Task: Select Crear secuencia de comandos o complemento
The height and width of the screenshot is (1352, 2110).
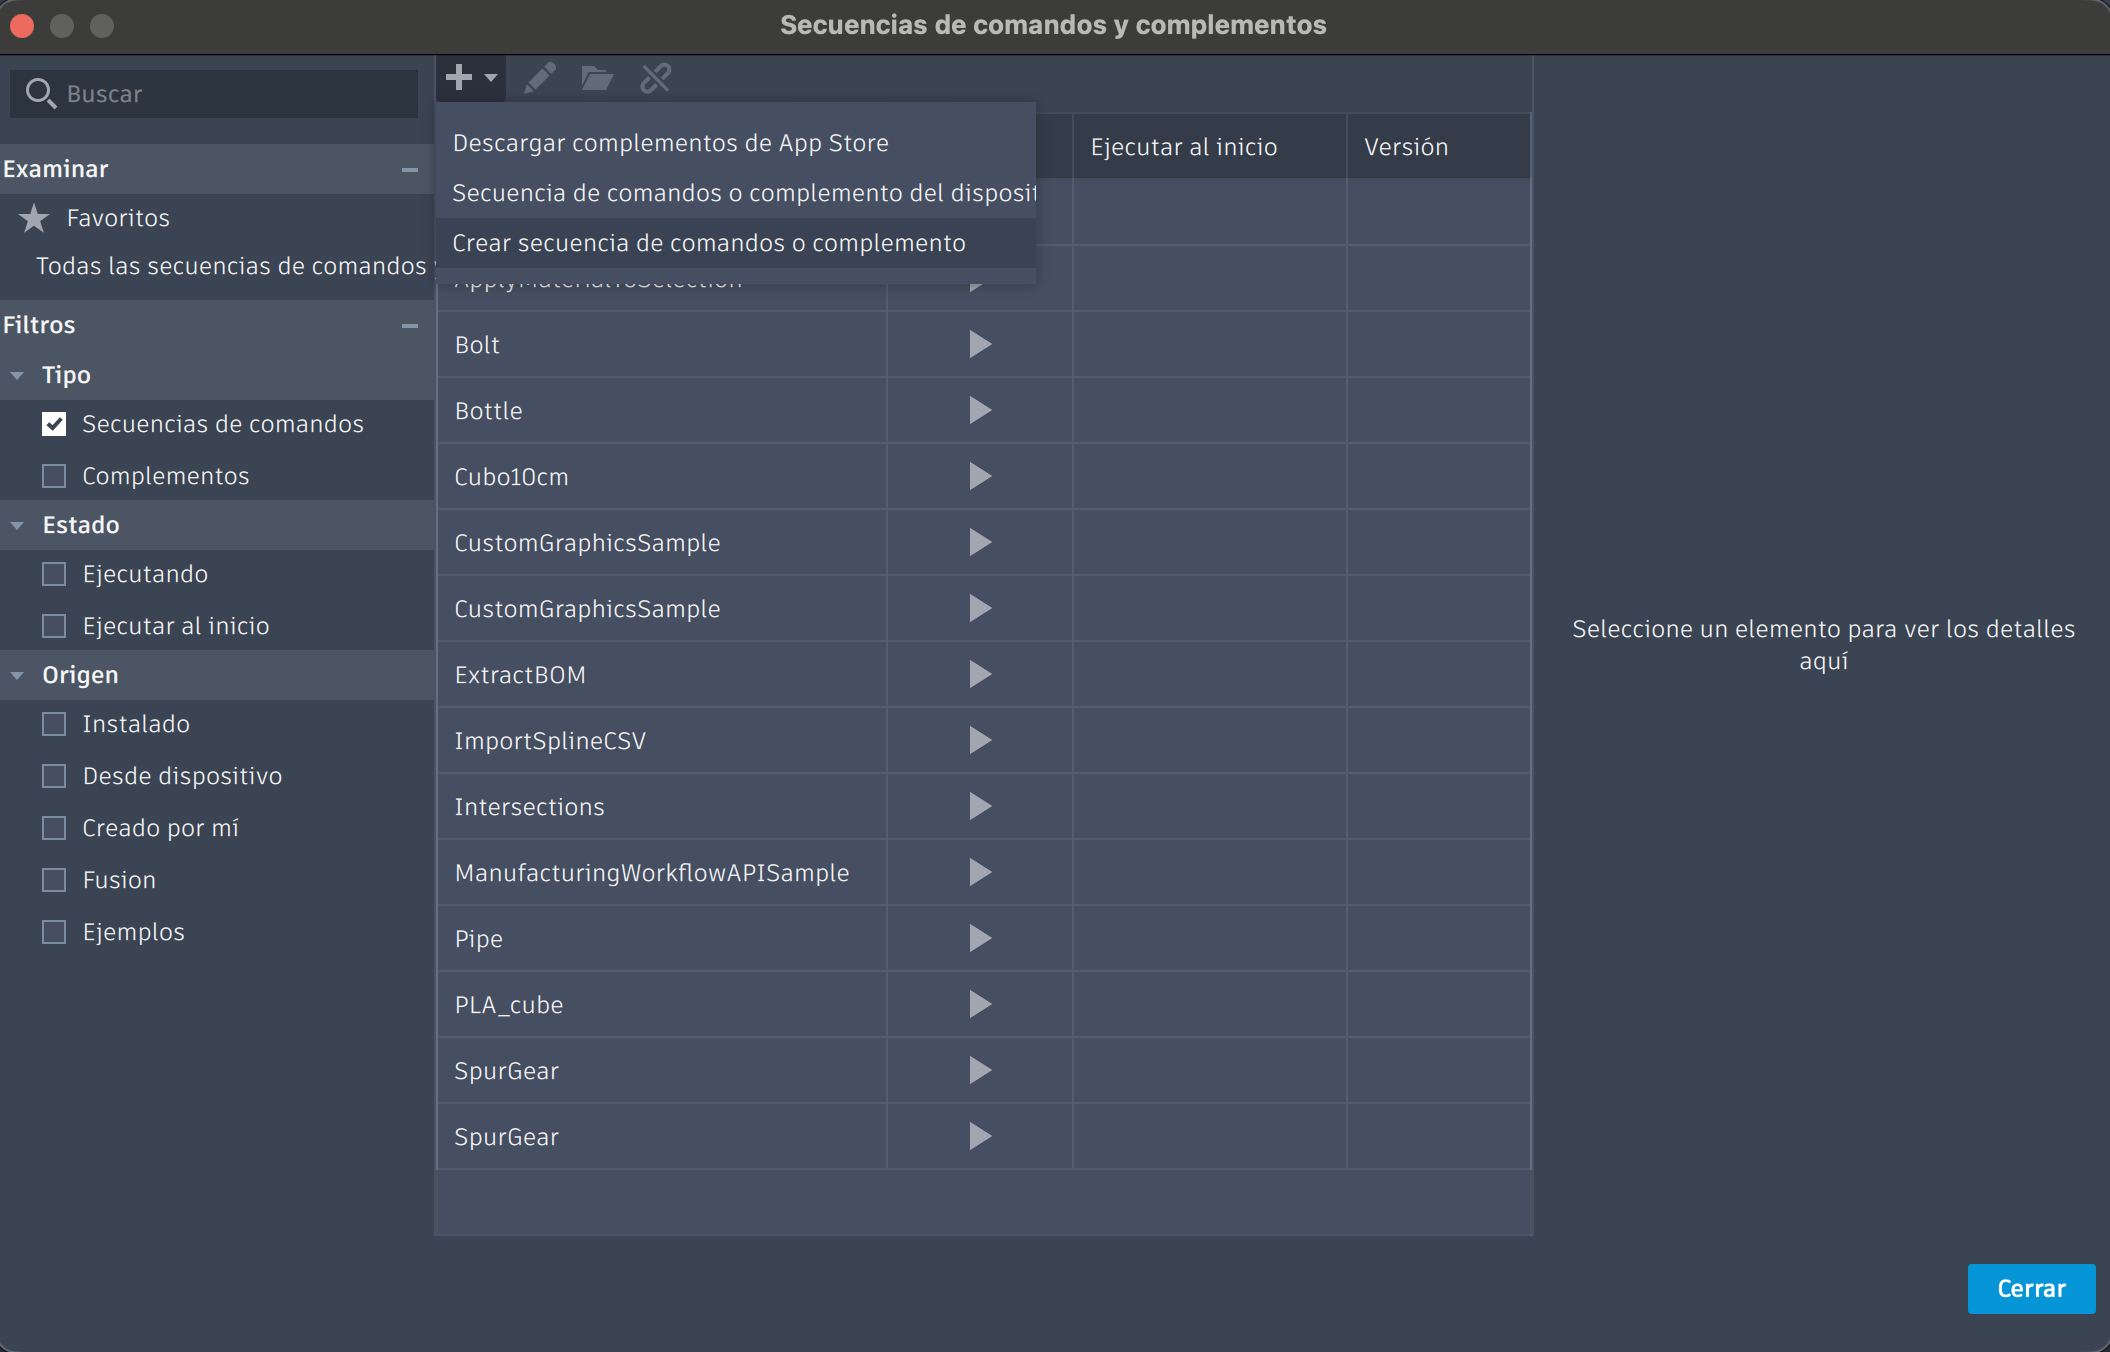Action: 709,242
